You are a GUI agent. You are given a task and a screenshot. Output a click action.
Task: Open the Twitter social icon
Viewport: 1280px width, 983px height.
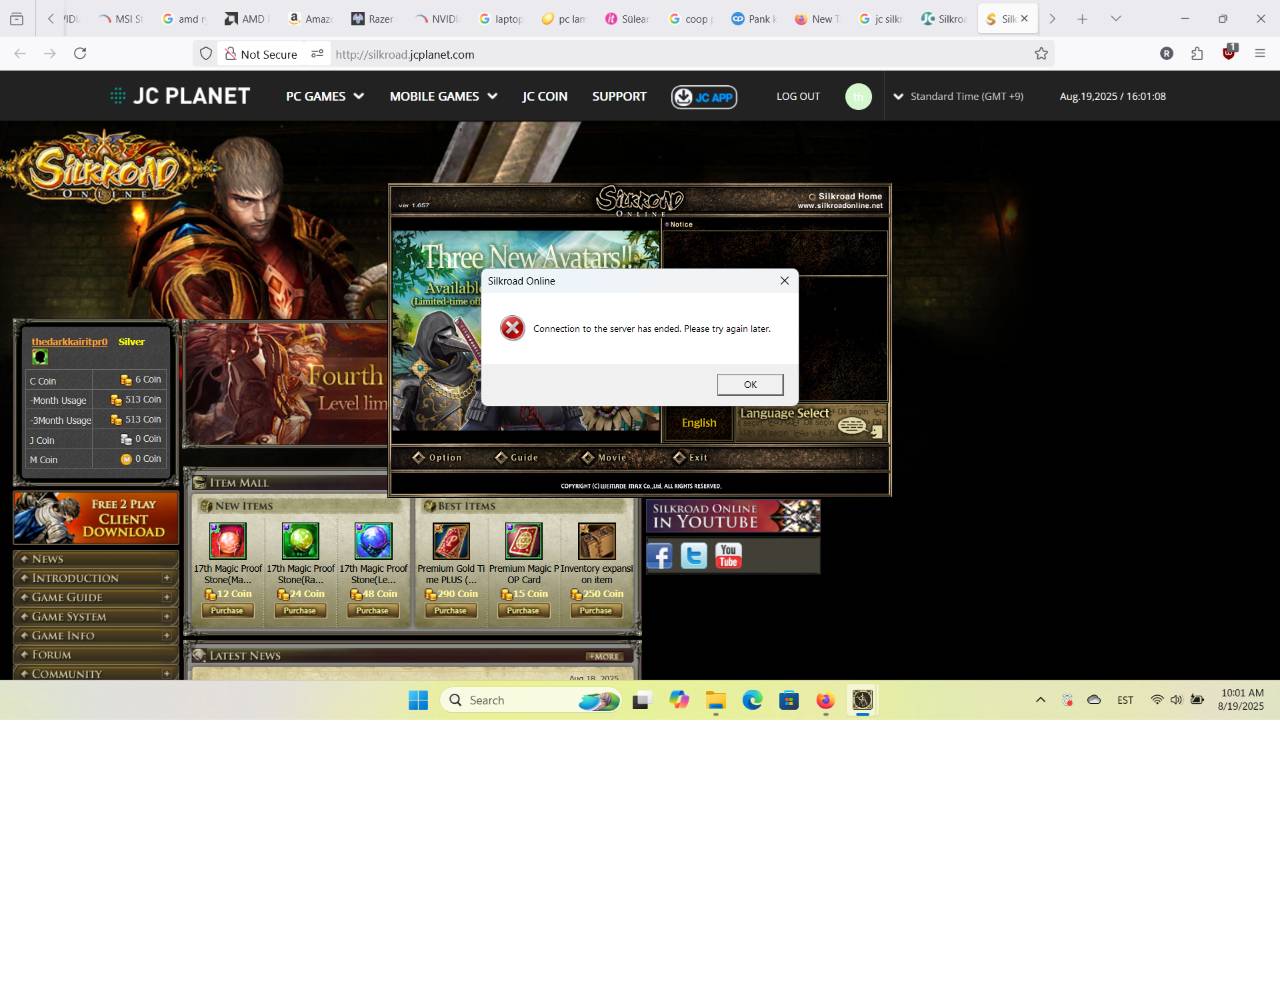click(x=694, y=556)
